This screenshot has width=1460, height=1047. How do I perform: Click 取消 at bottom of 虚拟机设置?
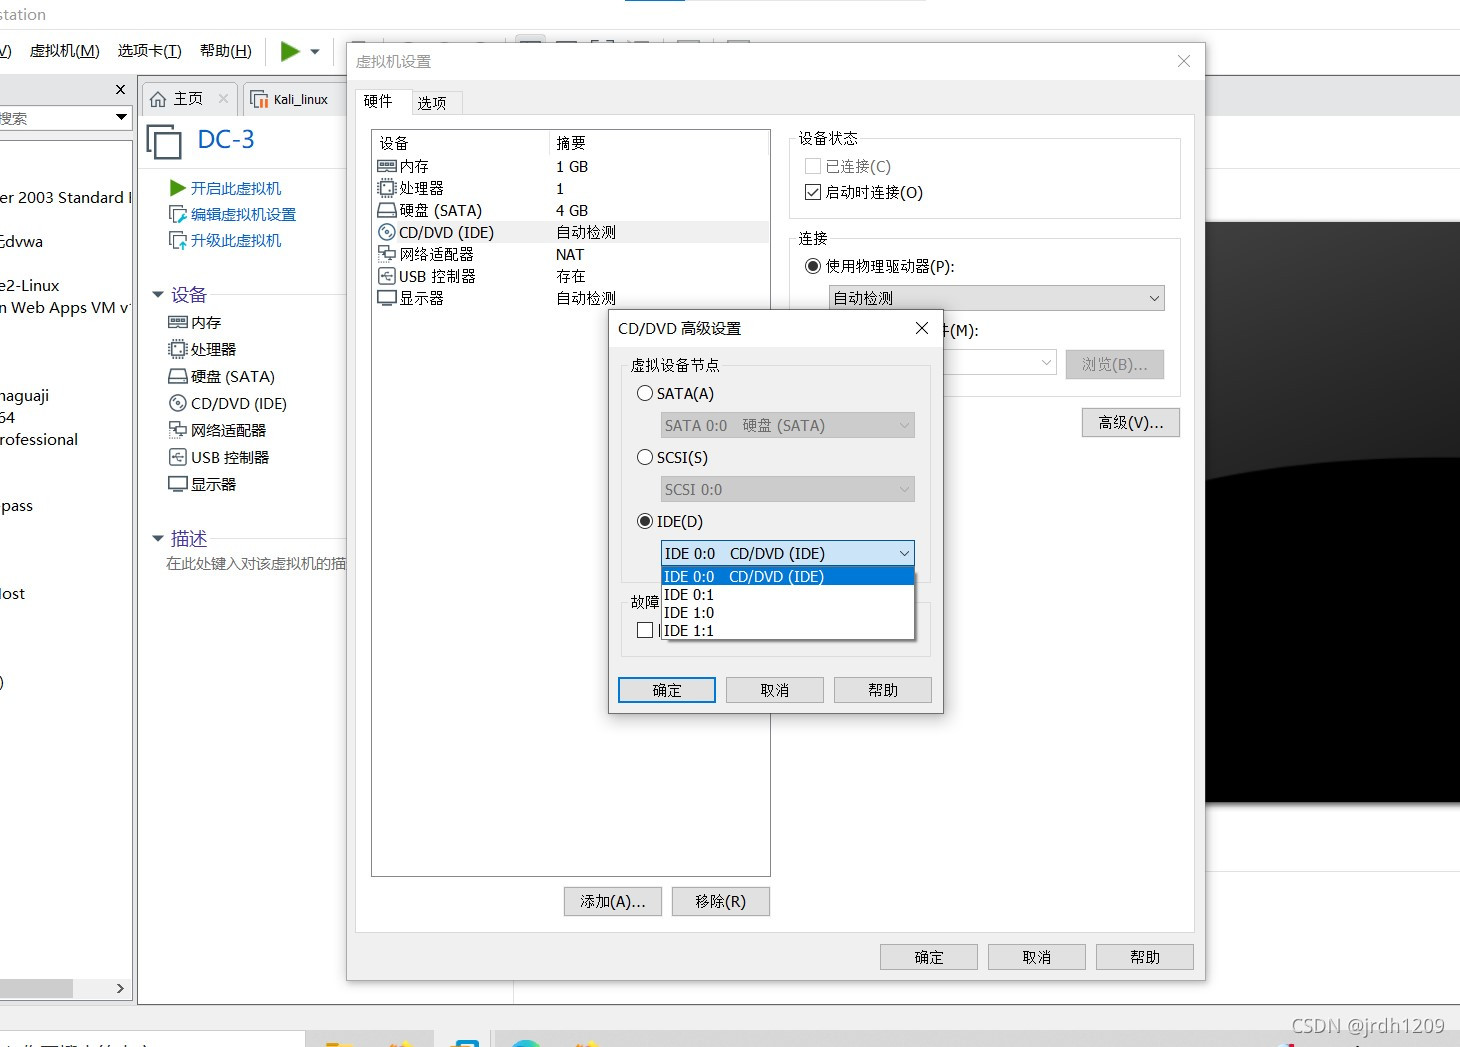pyautogui.click(x=1037, y=957)
